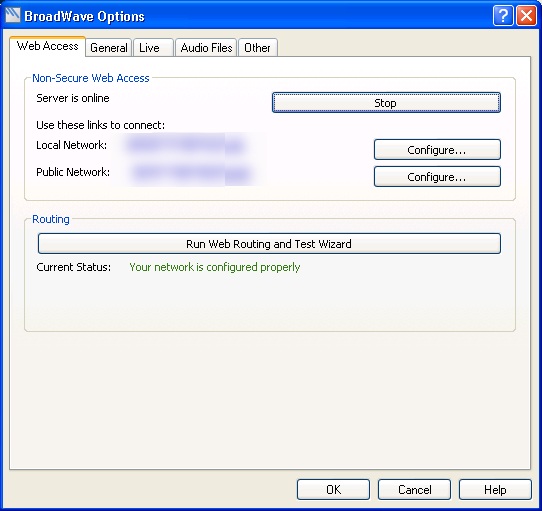Click the 'Routing' group heading

point(51,219)
